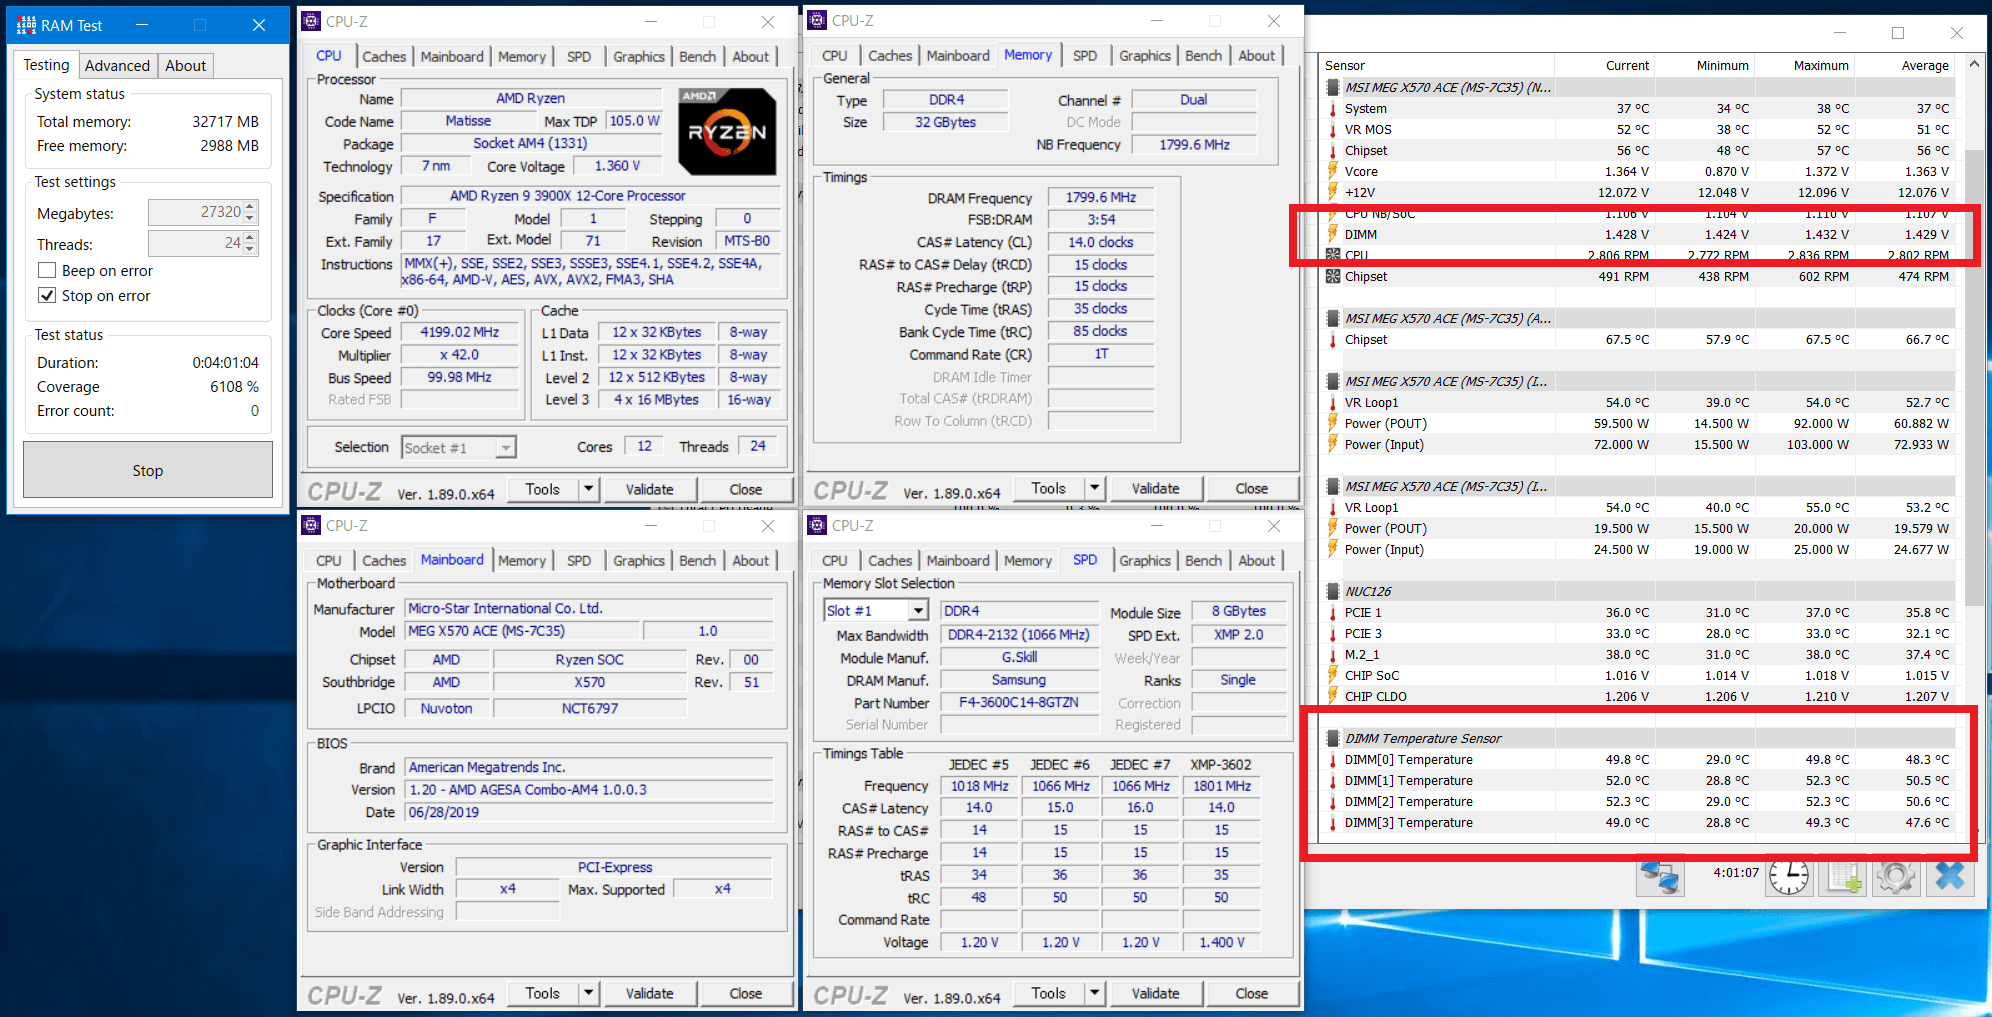Open Tools dropdown arrow in Mainboard window
Viewport: 1992px width, 1017px height.
[589, 993]
